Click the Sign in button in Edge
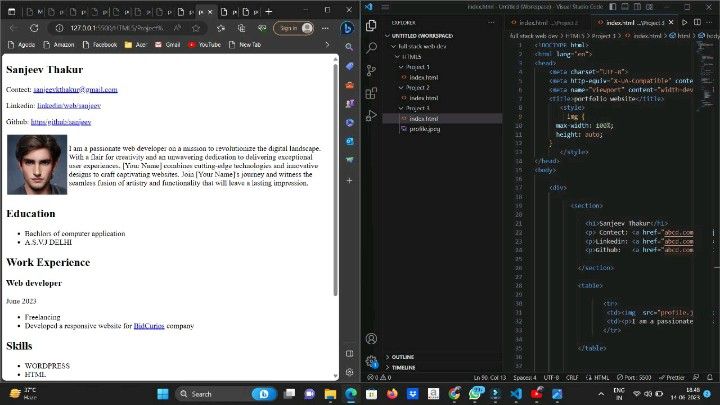 pos(294,28)
